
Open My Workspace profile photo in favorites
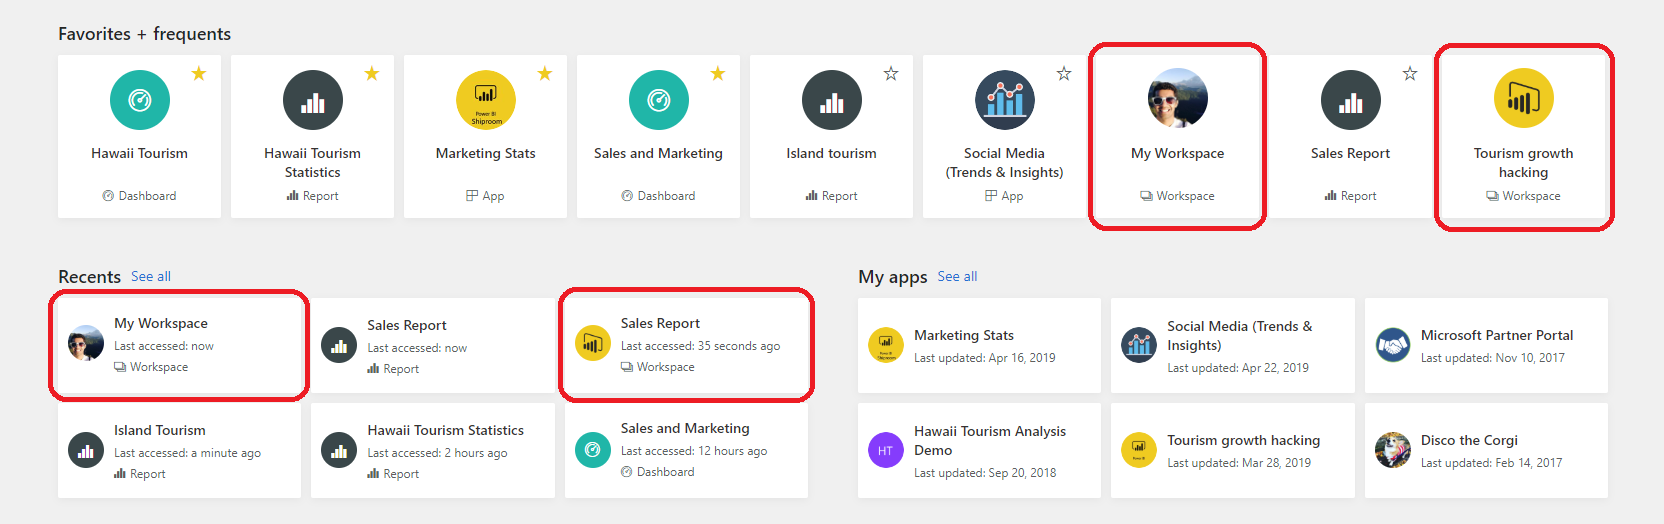1178,98
